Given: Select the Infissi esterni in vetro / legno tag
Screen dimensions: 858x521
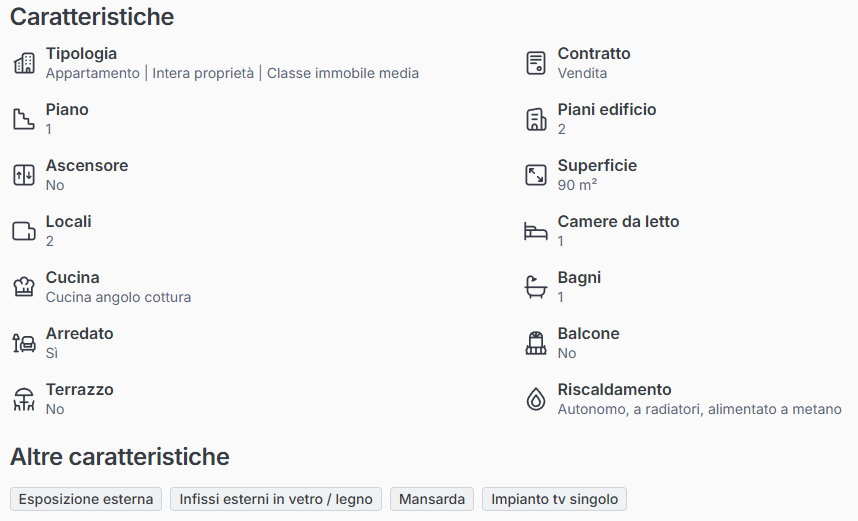Looking at the screenshot, I should [276, 499].
